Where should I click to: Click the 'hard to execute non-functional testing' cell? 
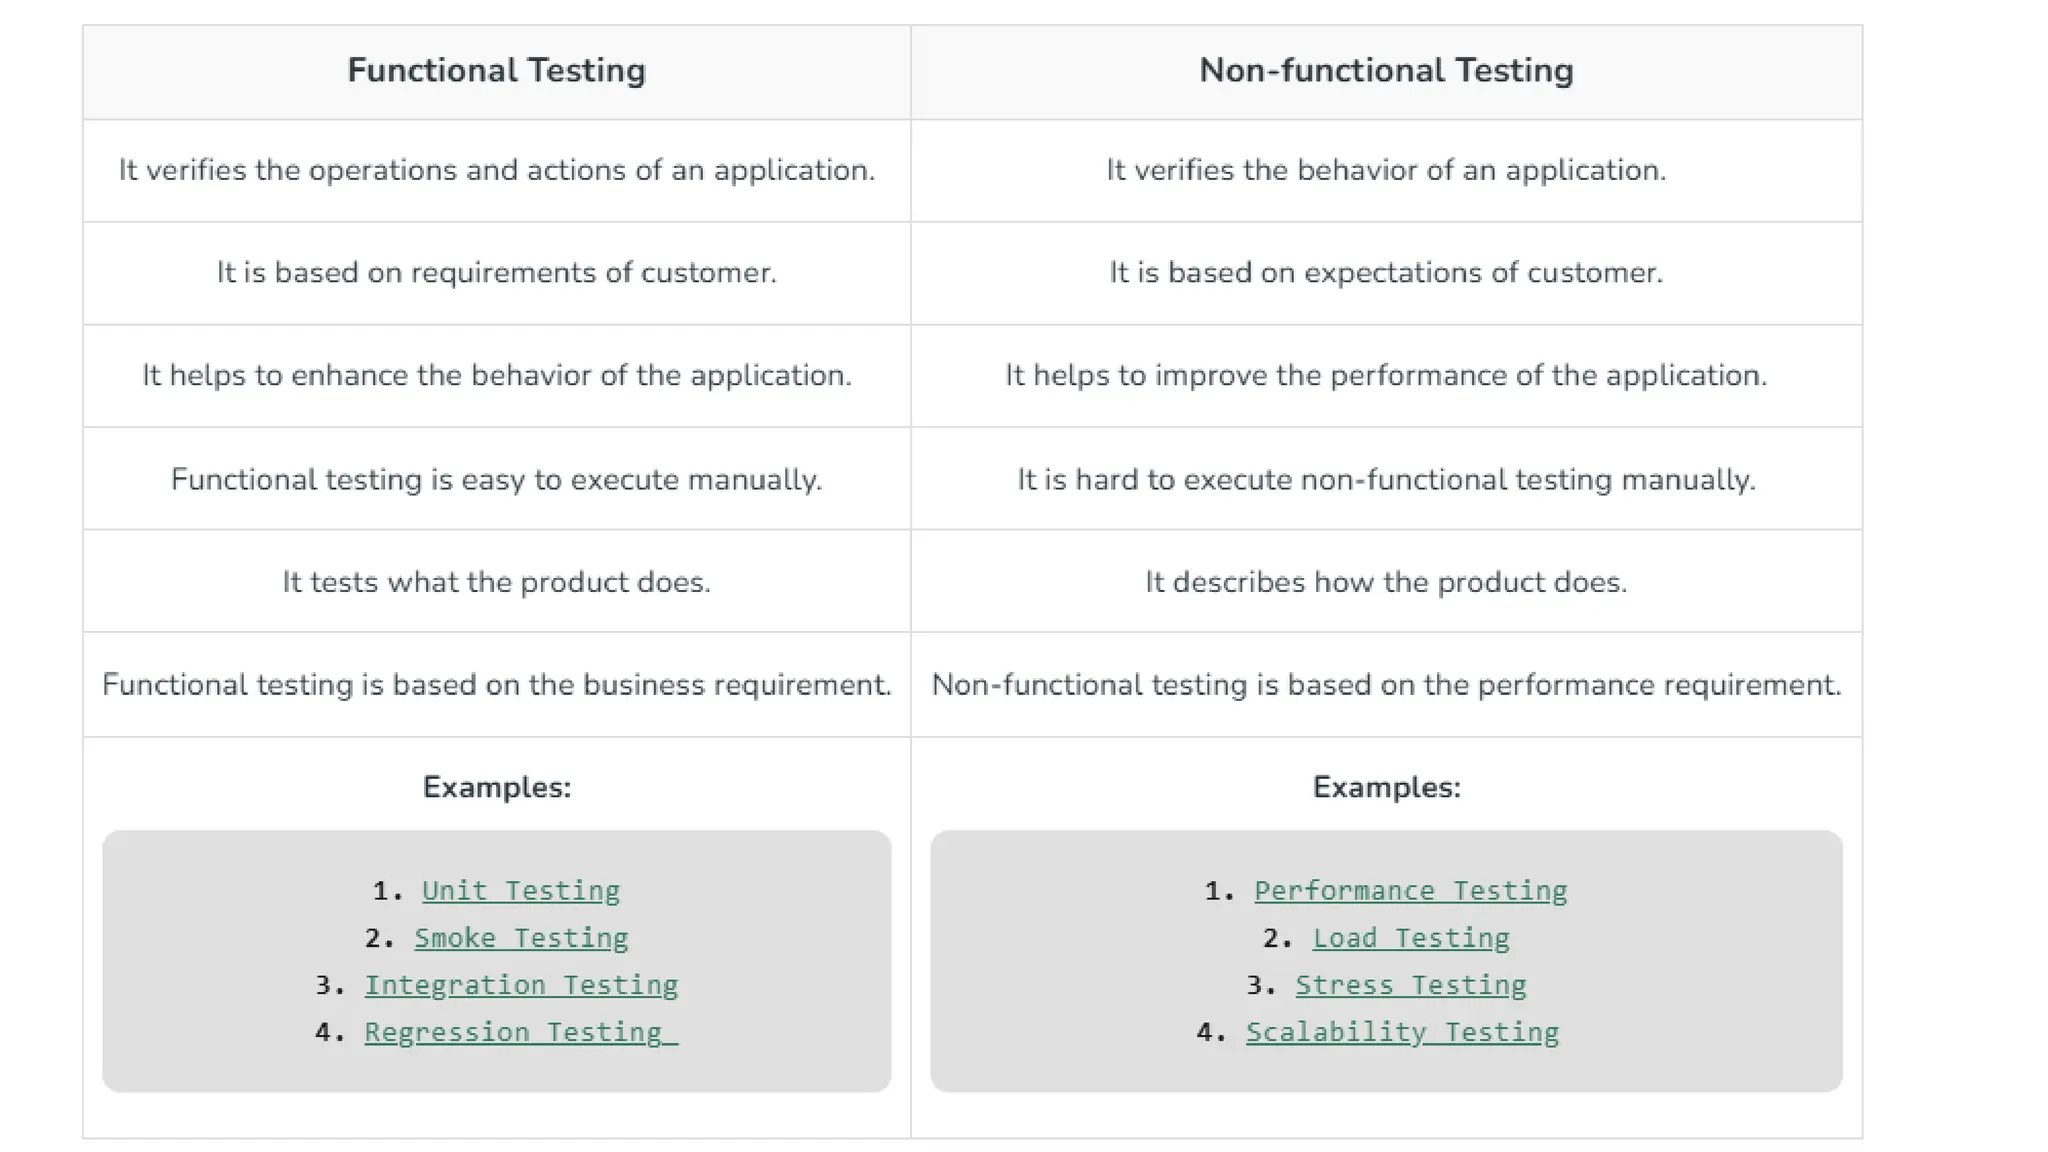[x=1386, y=479]
